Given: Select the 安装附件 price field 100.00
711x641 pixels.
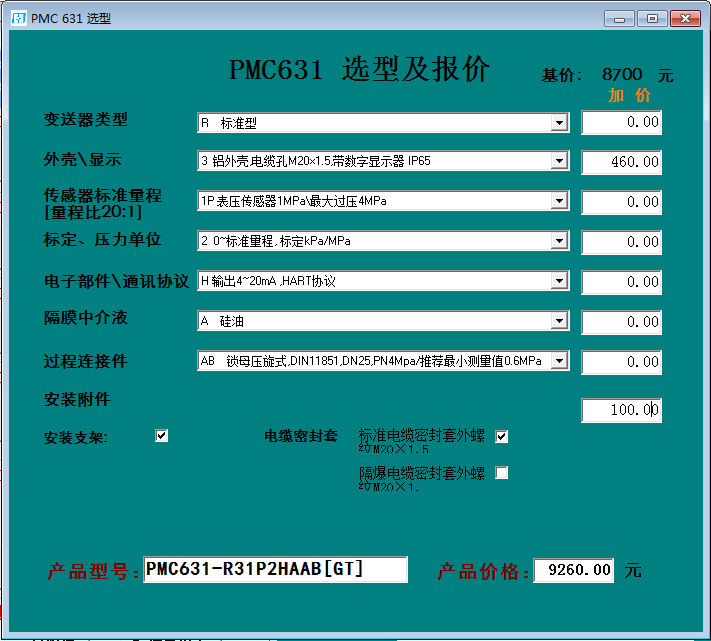Looking at the screenshot, I should point(621,410).
